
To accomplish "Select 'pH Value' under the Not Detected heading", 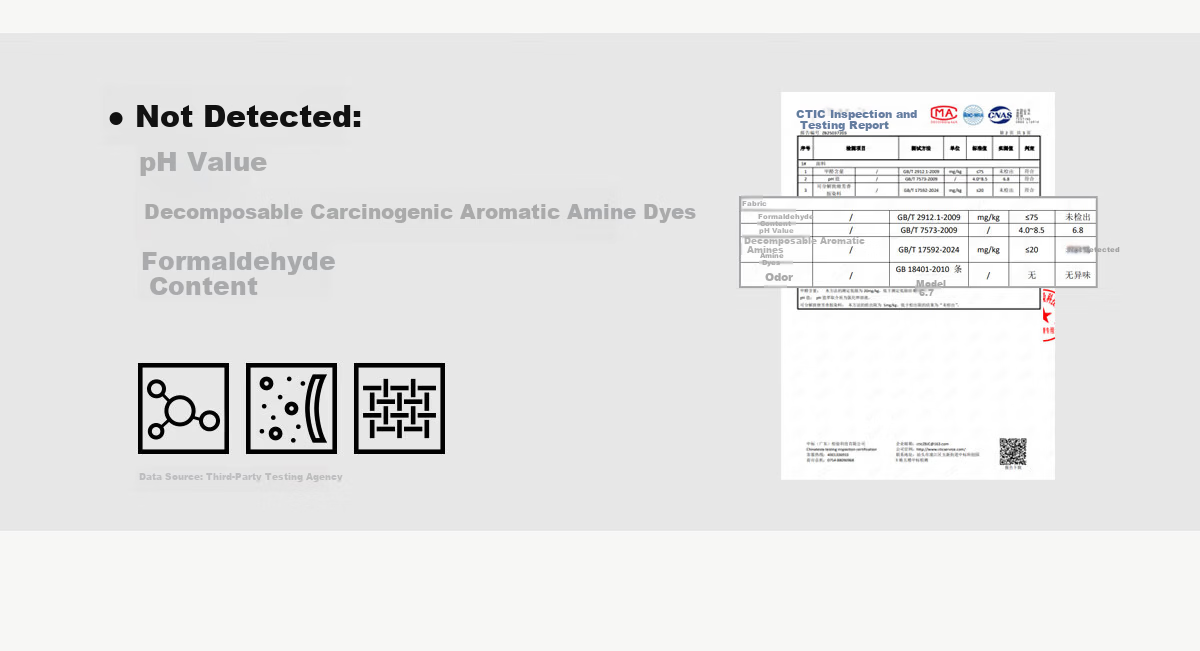I will 203,162.
